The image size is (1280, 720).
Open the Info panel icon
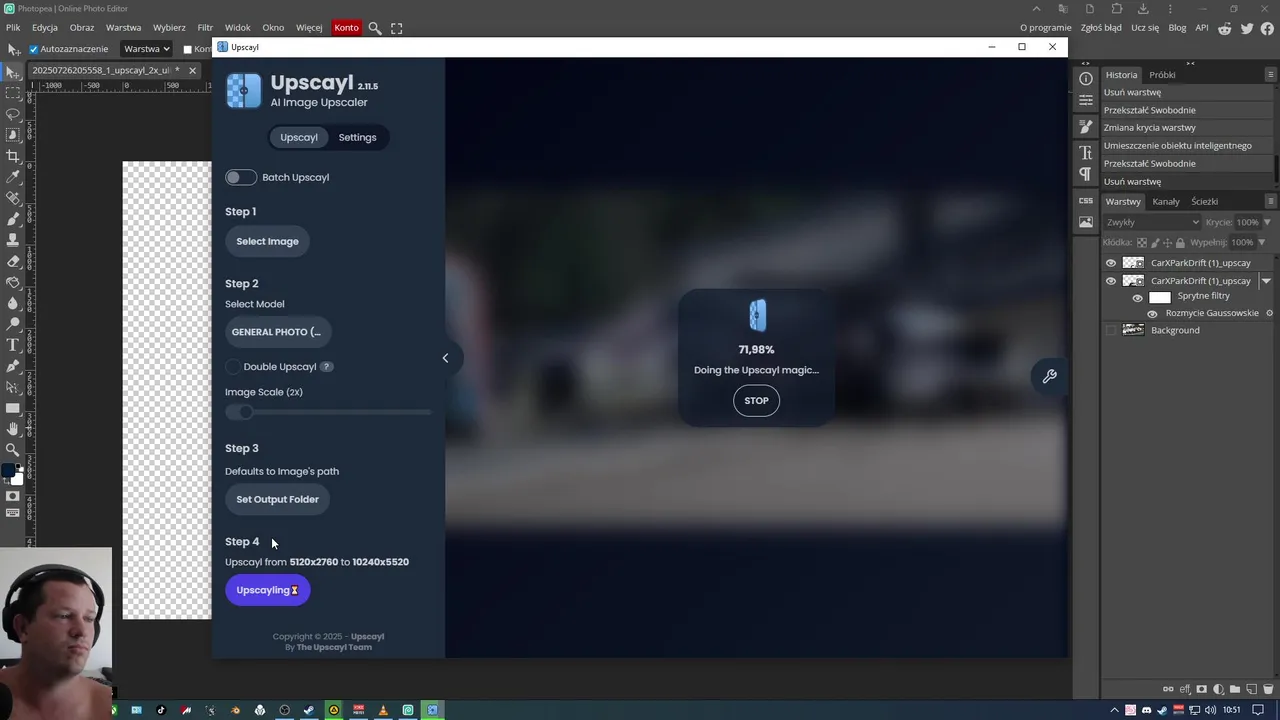click(1086, 79)
